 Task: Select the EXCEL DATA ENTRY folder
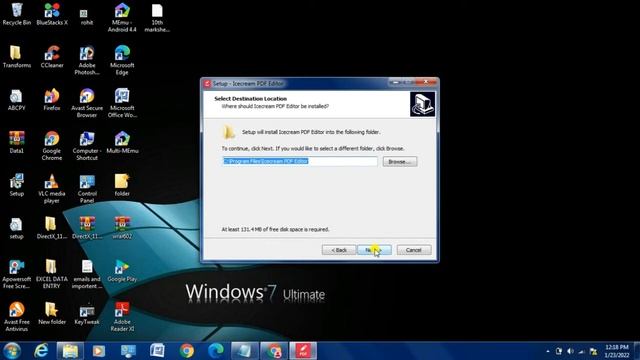point(52,274)
